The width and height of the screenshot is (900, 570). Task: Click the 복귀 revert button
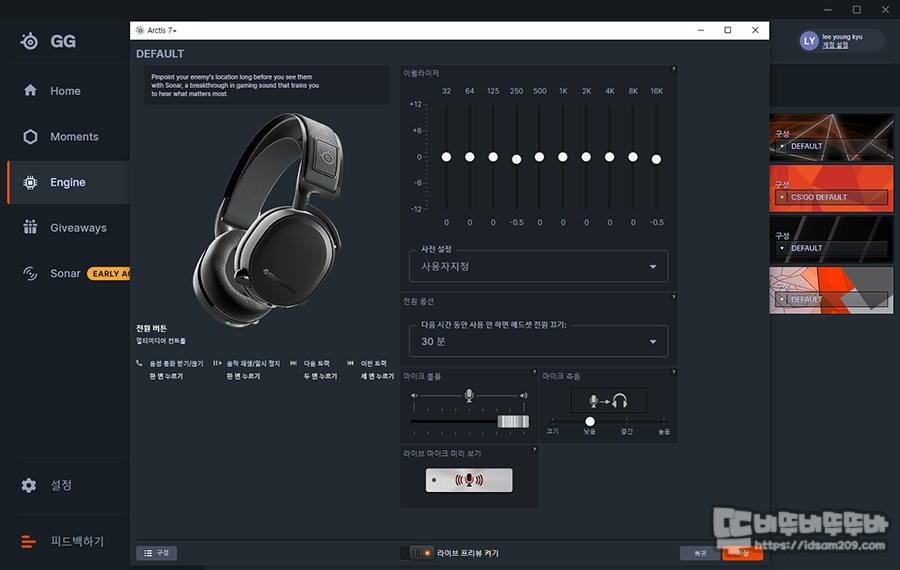700,553
